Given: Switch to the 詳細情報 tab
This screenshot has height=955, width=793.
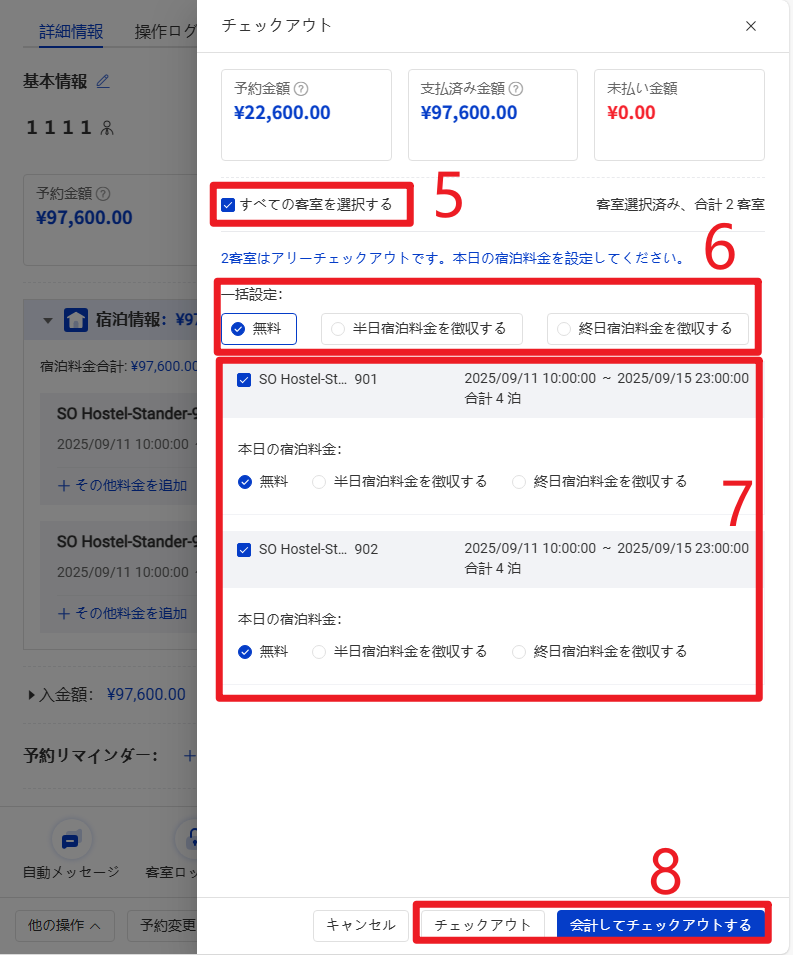Looking at the screenshot, I should (70, 31).
